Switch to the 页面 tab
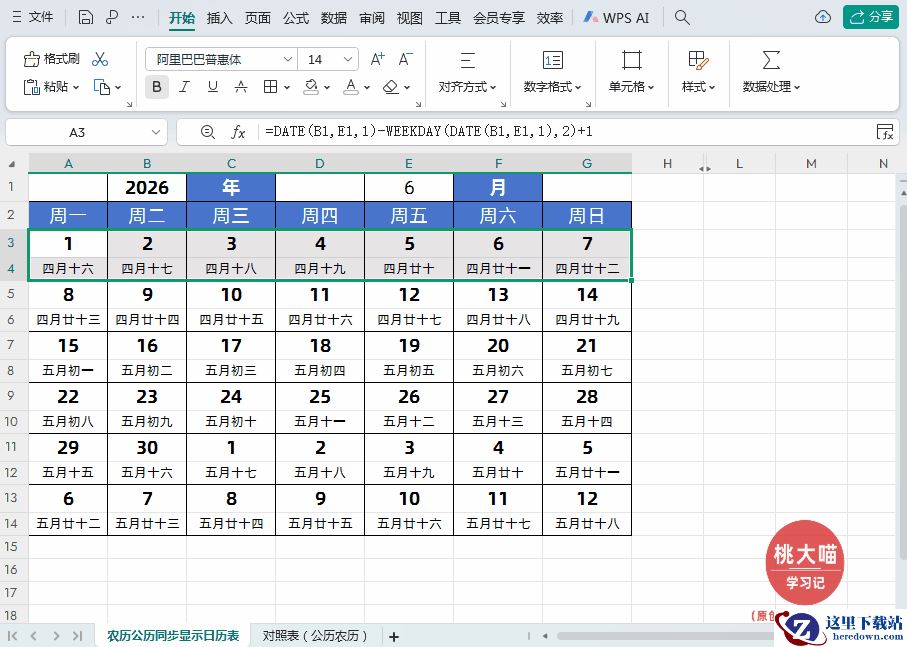Viewport: 907px width, 647px height. 257,18
